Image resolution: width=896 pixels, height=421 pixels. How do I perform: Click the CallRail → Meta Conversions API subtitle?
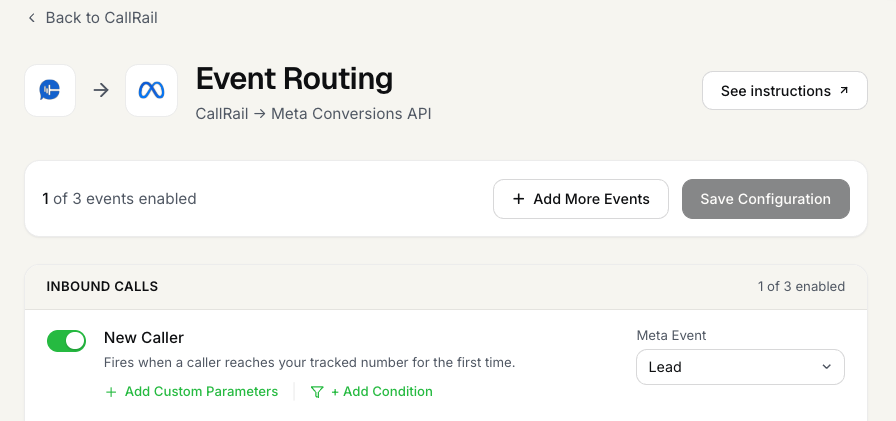tap(313, 114)
